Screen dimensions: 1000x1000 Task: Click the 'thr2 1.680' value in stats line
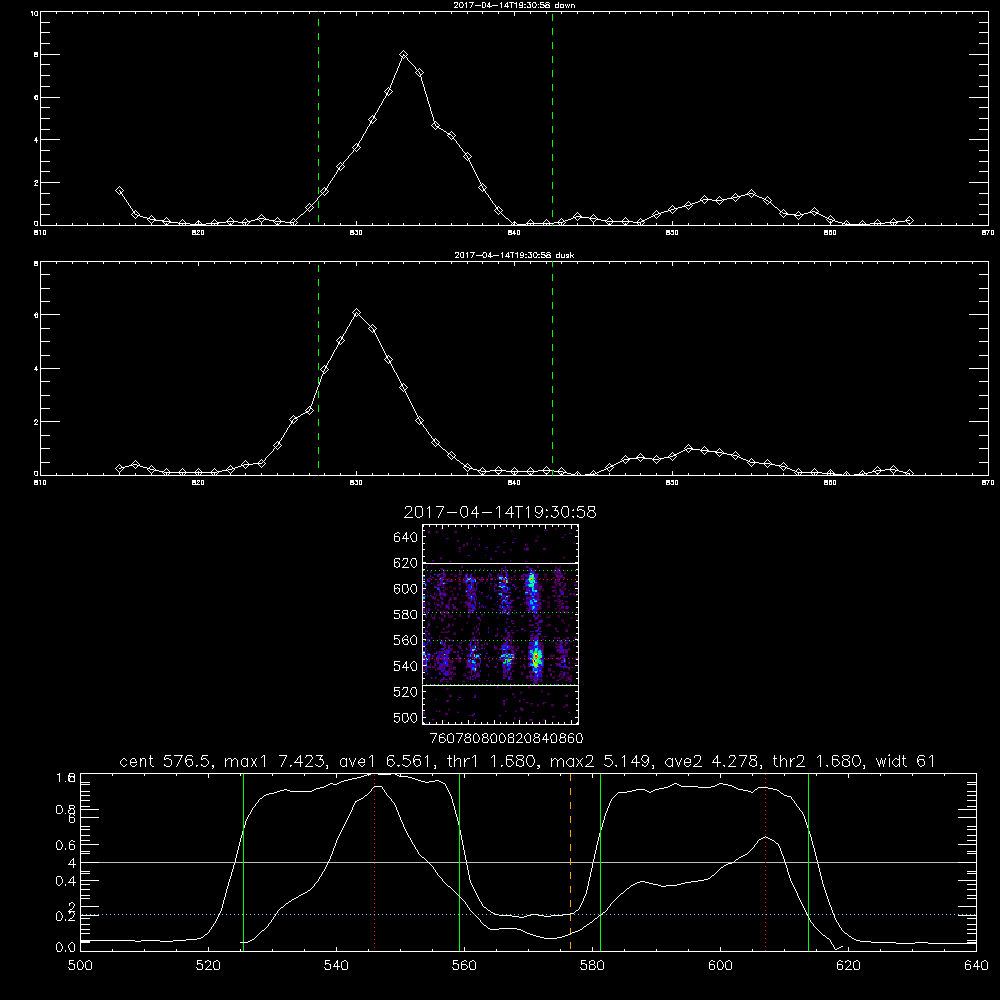pos(818,761)
